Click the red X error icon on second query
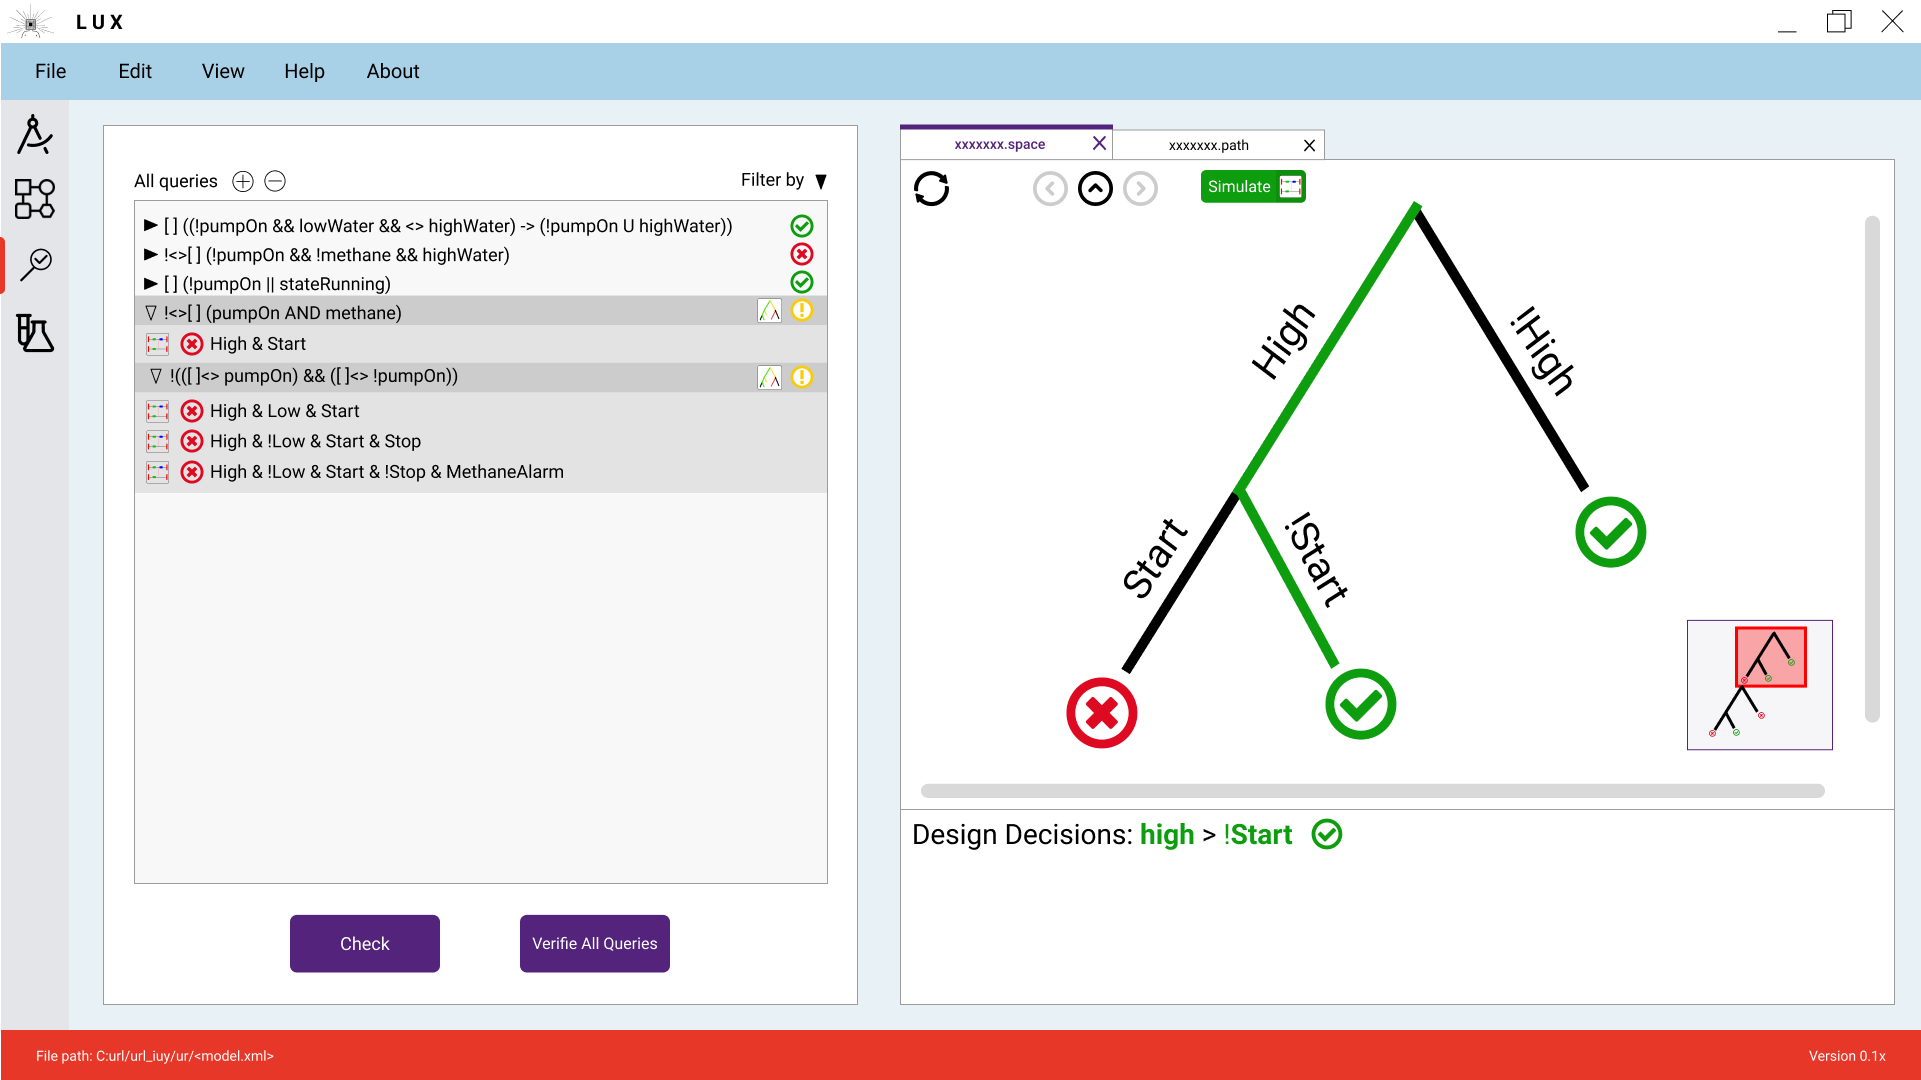This screenshot has height=1080, width=1921. (x=802, y=253)
